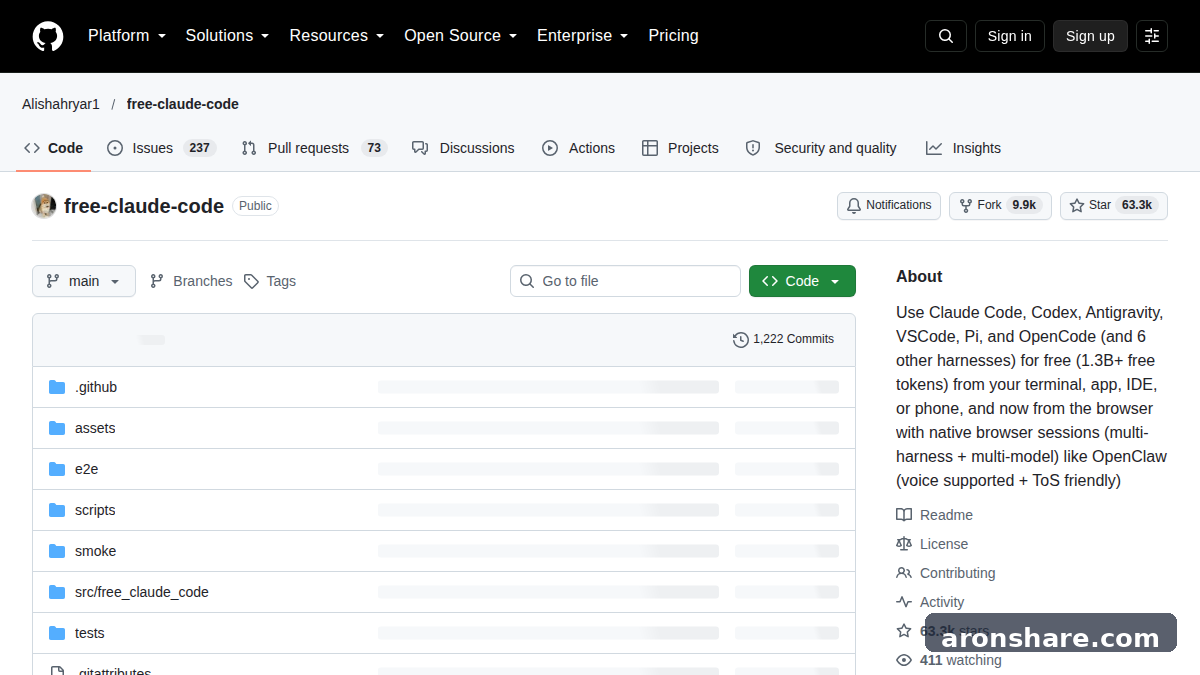Click the eye icon beside 411 watching
This screenshot has width=1200, height=675.
(904, 660)
